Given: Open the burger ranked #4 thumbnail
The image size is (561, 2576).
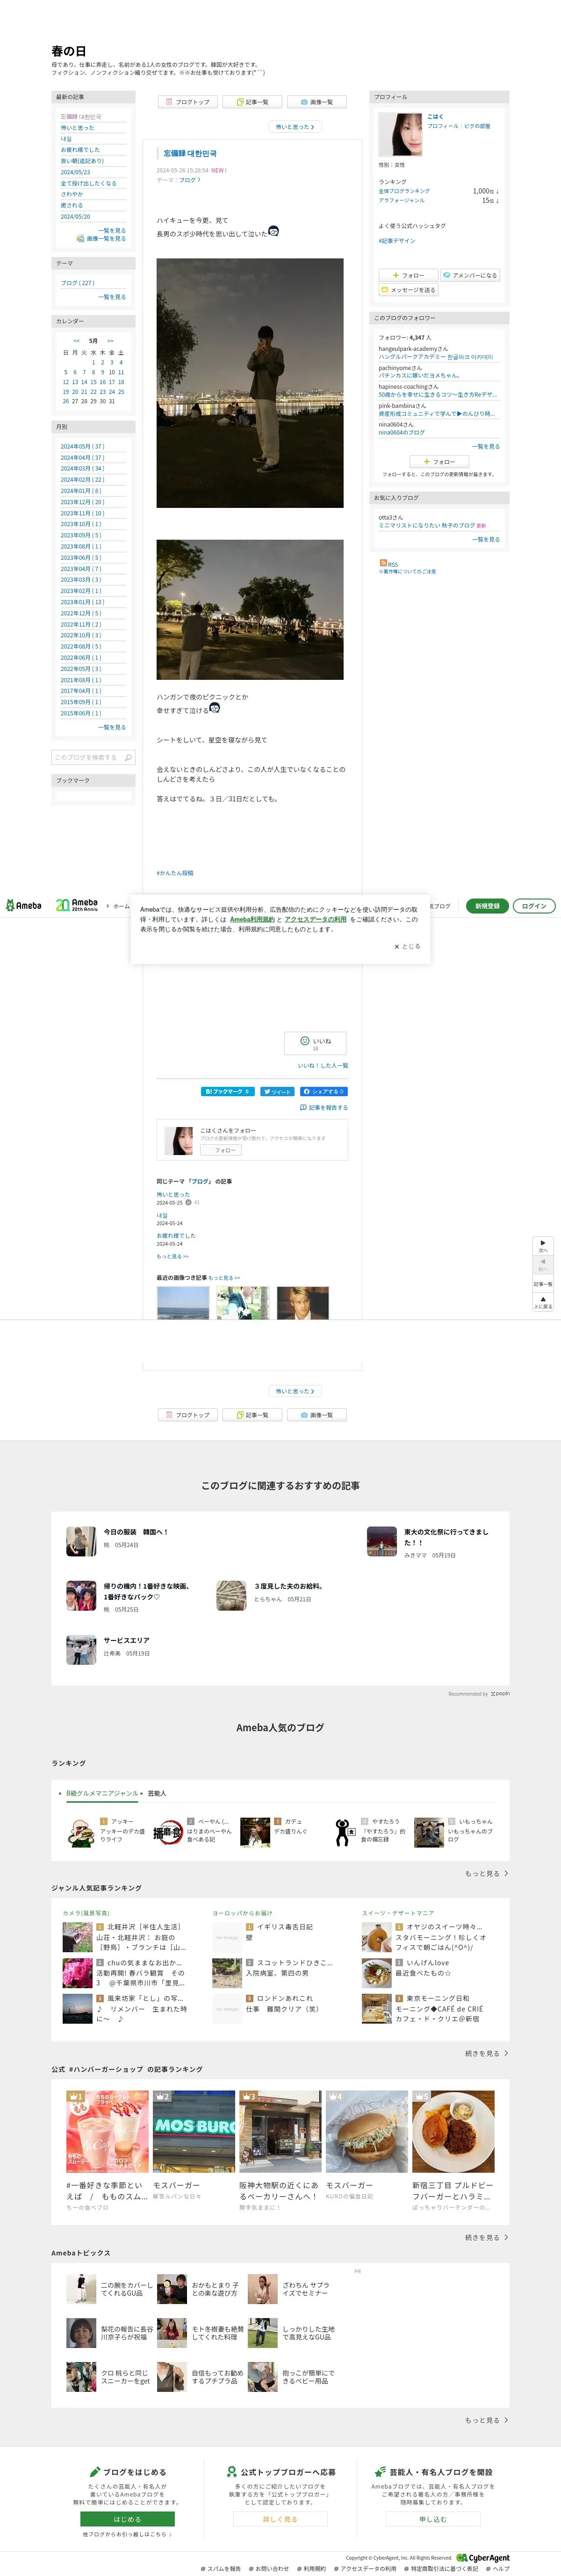Looking at the screenshot, I should click(367, 2131).
